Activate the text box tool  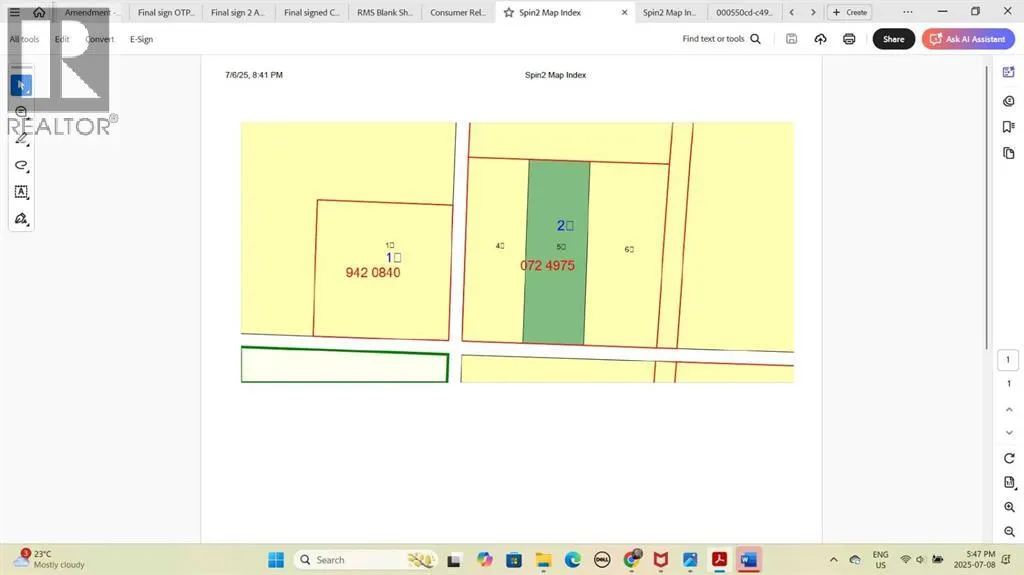[21, 191]
